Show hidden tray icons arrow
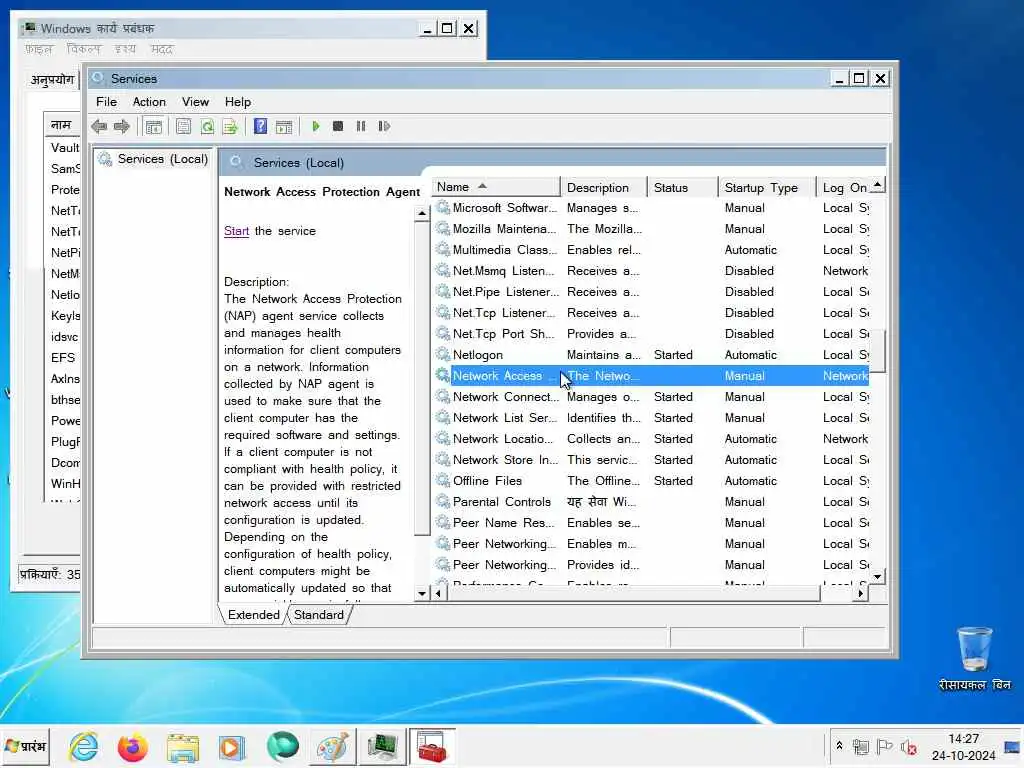Viewport: 1024px width, 768px height. pos(839,746)
